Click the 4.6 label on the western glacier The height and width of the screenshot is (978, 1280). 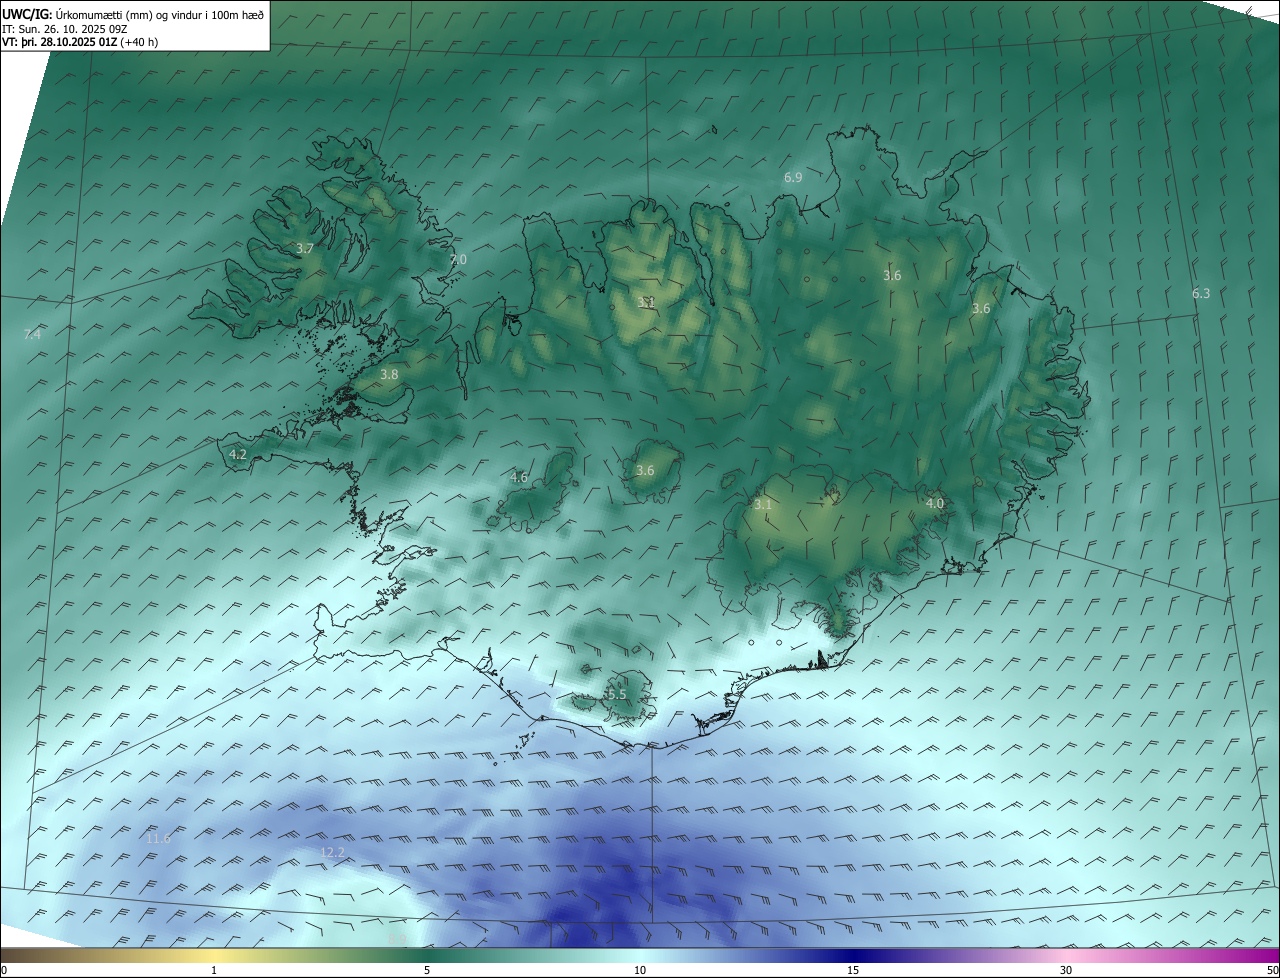[519, 477]
